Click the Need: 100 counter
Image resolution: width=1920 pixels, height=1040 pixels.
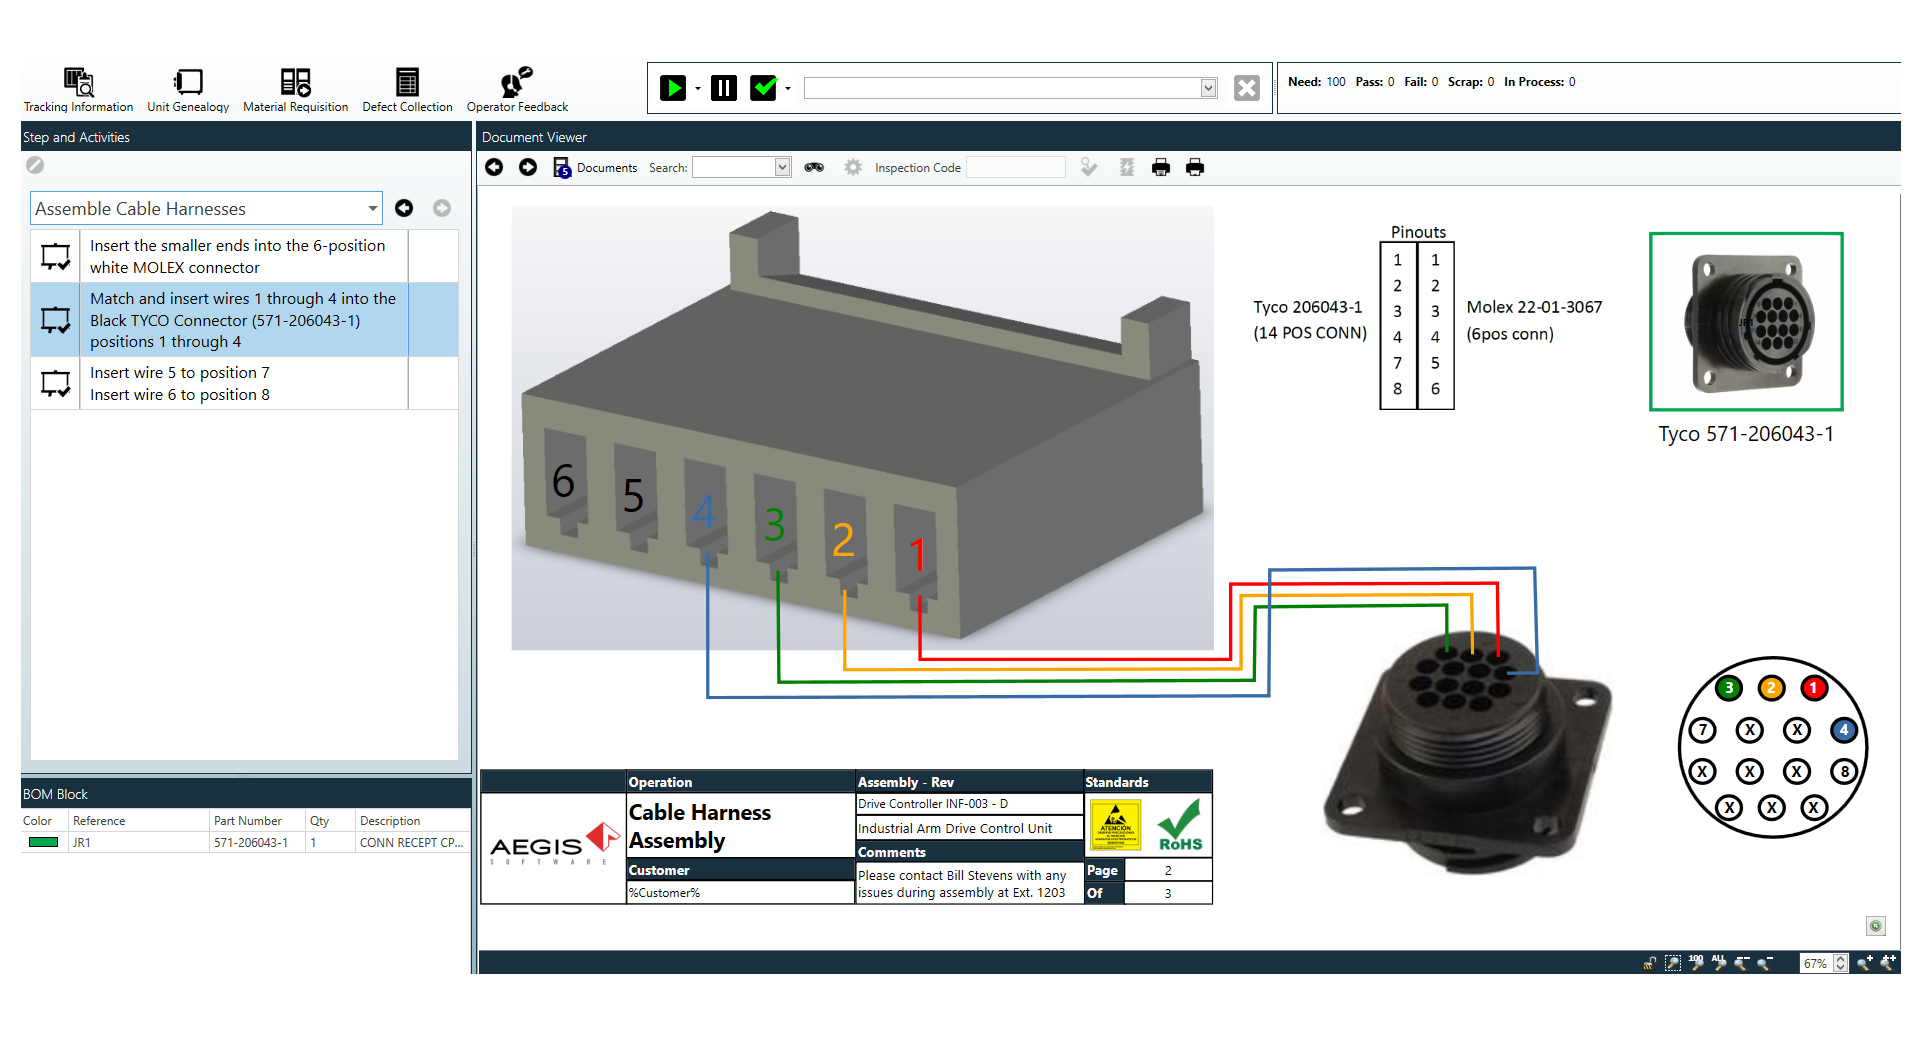point(1316,82)
